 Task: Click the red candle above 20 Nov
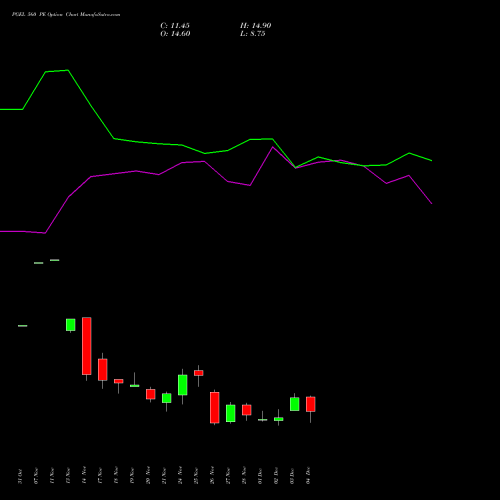click(x=151, y=394)
